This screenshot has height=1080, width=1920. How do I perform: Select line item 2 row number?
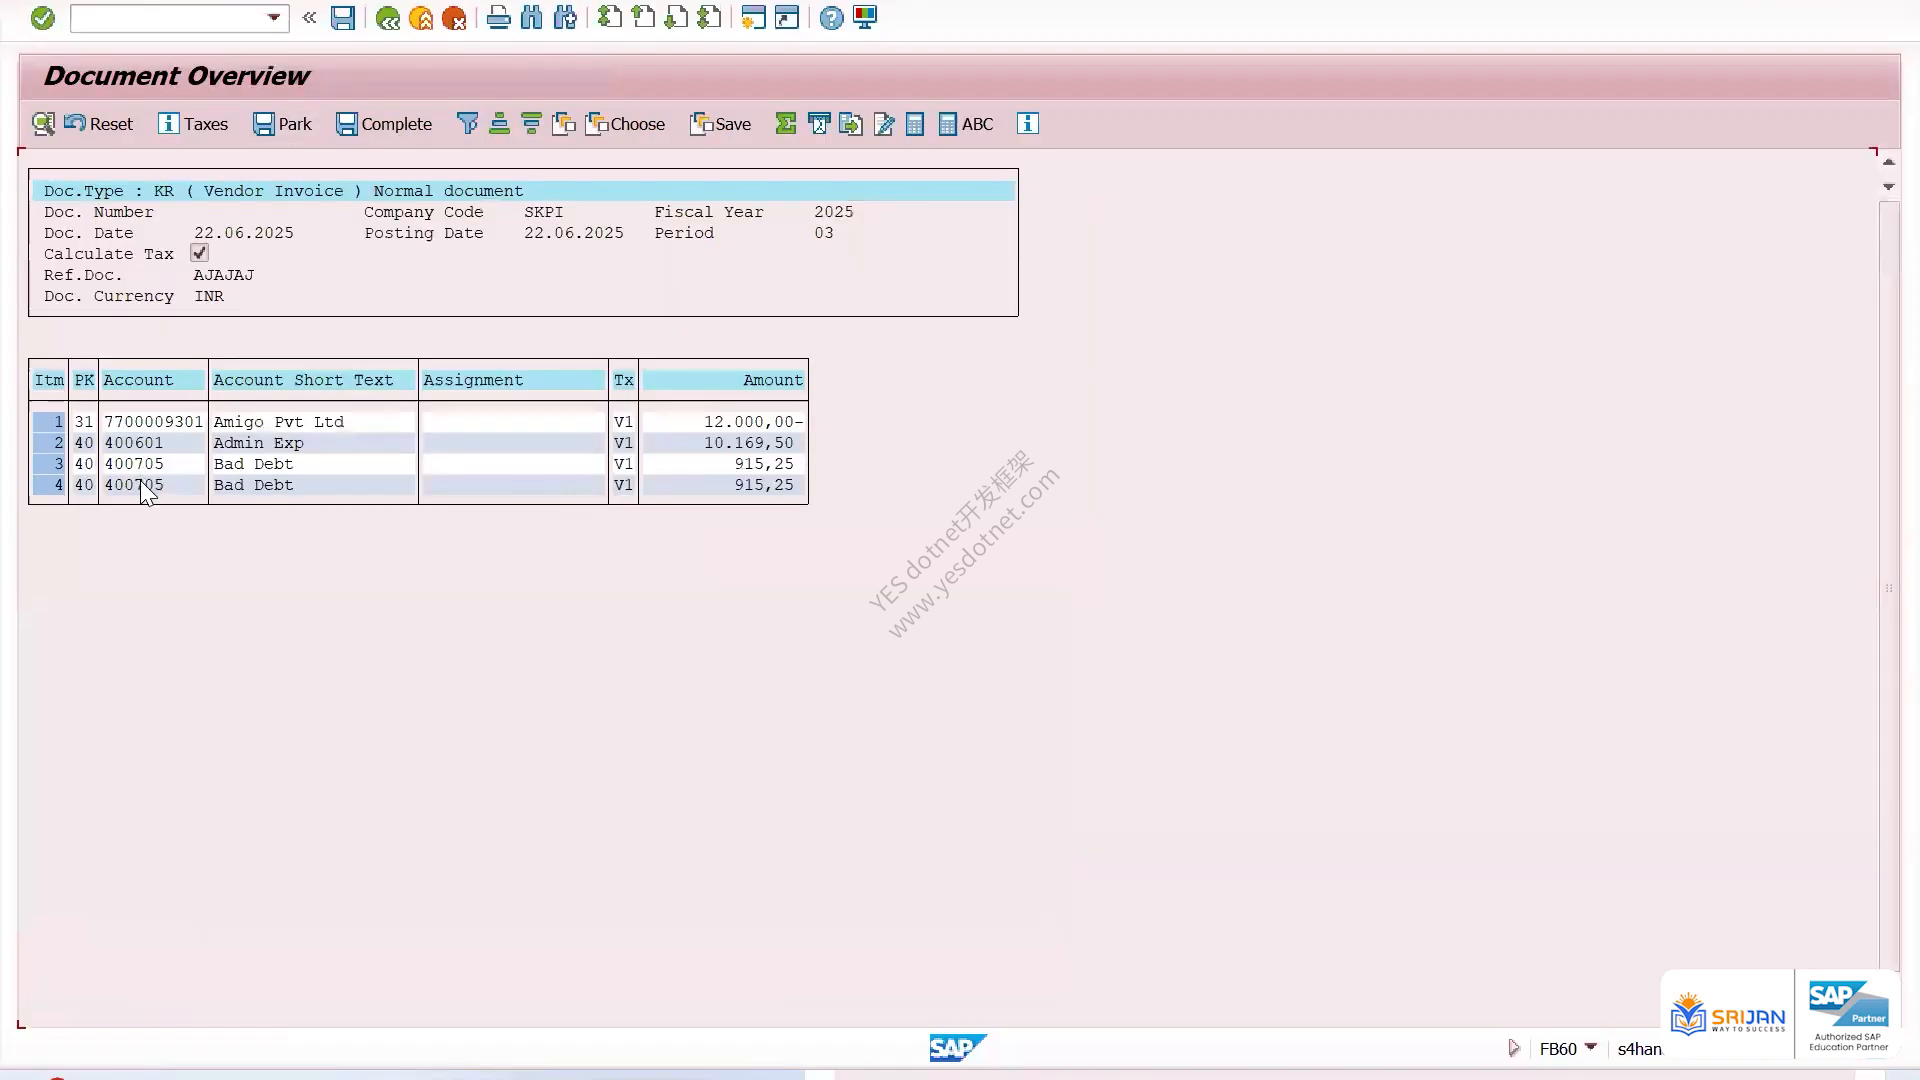pyautogui.click(x=49, y=443)
